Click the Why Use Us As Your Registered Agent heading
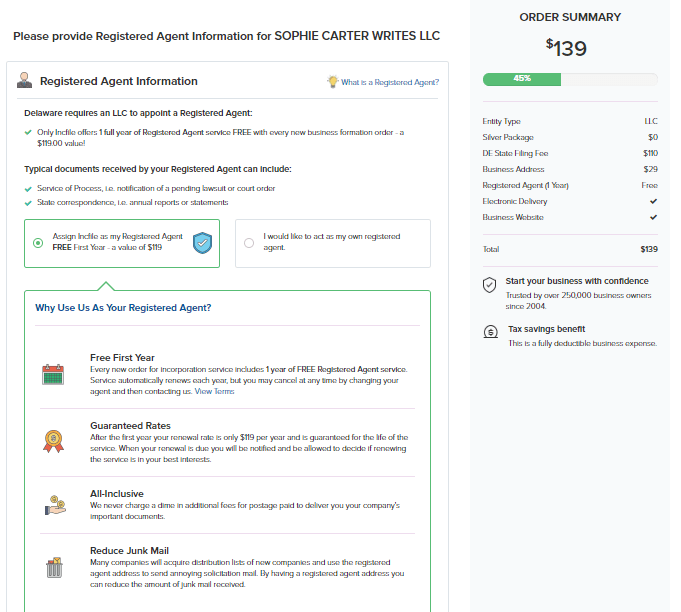681x612 pixels. coord(123,308)
